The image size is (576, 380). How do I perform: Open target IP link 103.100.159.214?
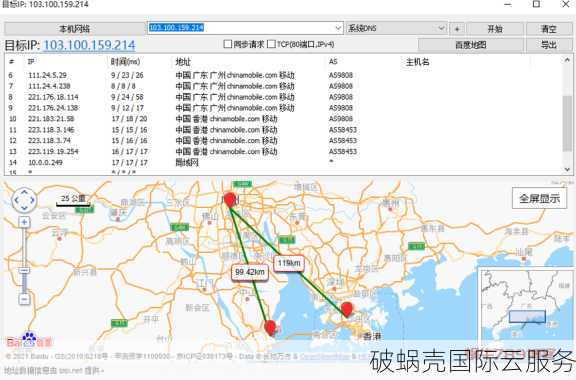89,45
